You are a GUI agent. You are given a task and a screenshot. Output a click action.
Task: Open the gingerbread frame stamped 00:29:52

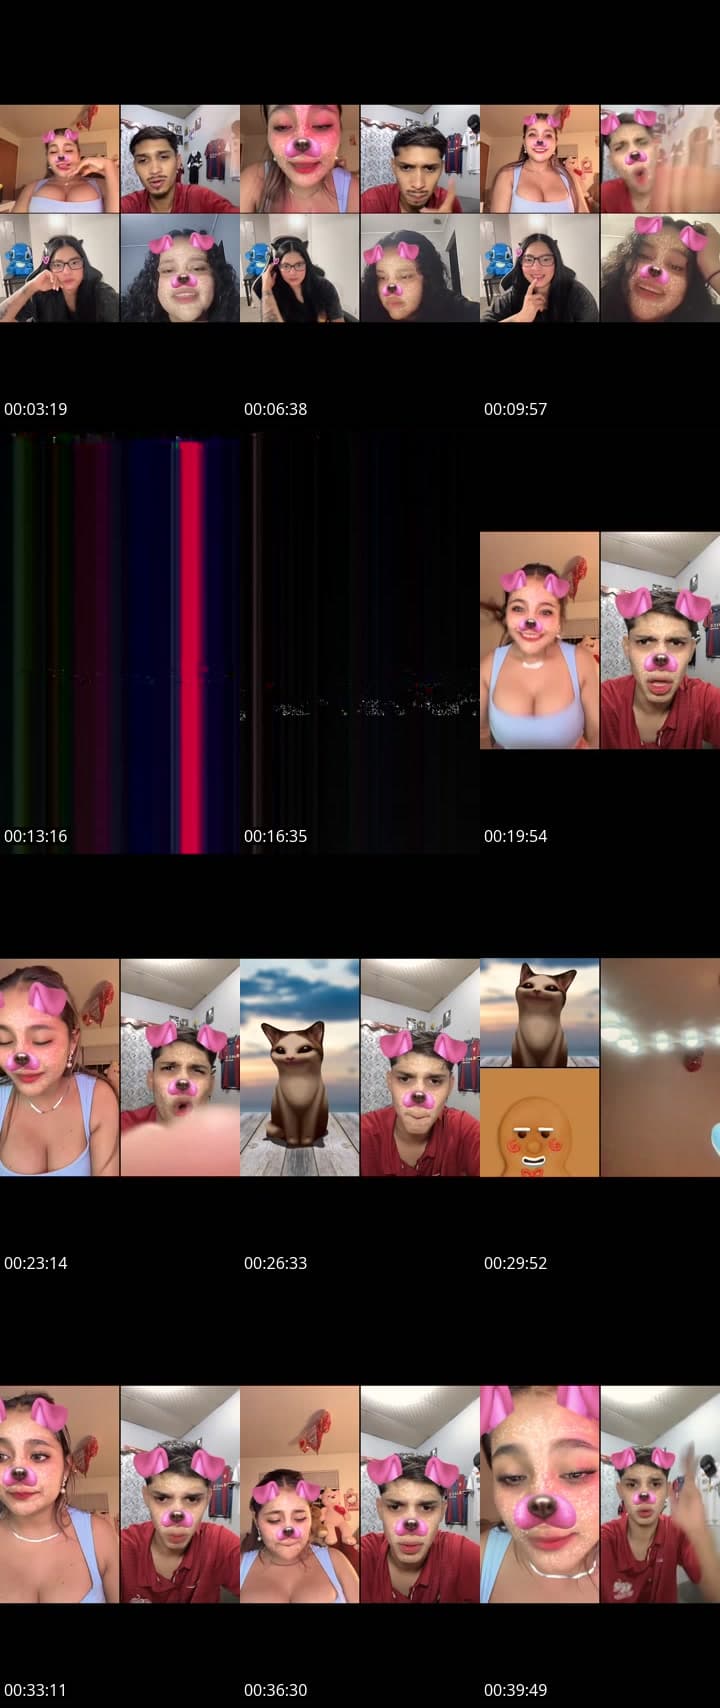(600, 1067)
